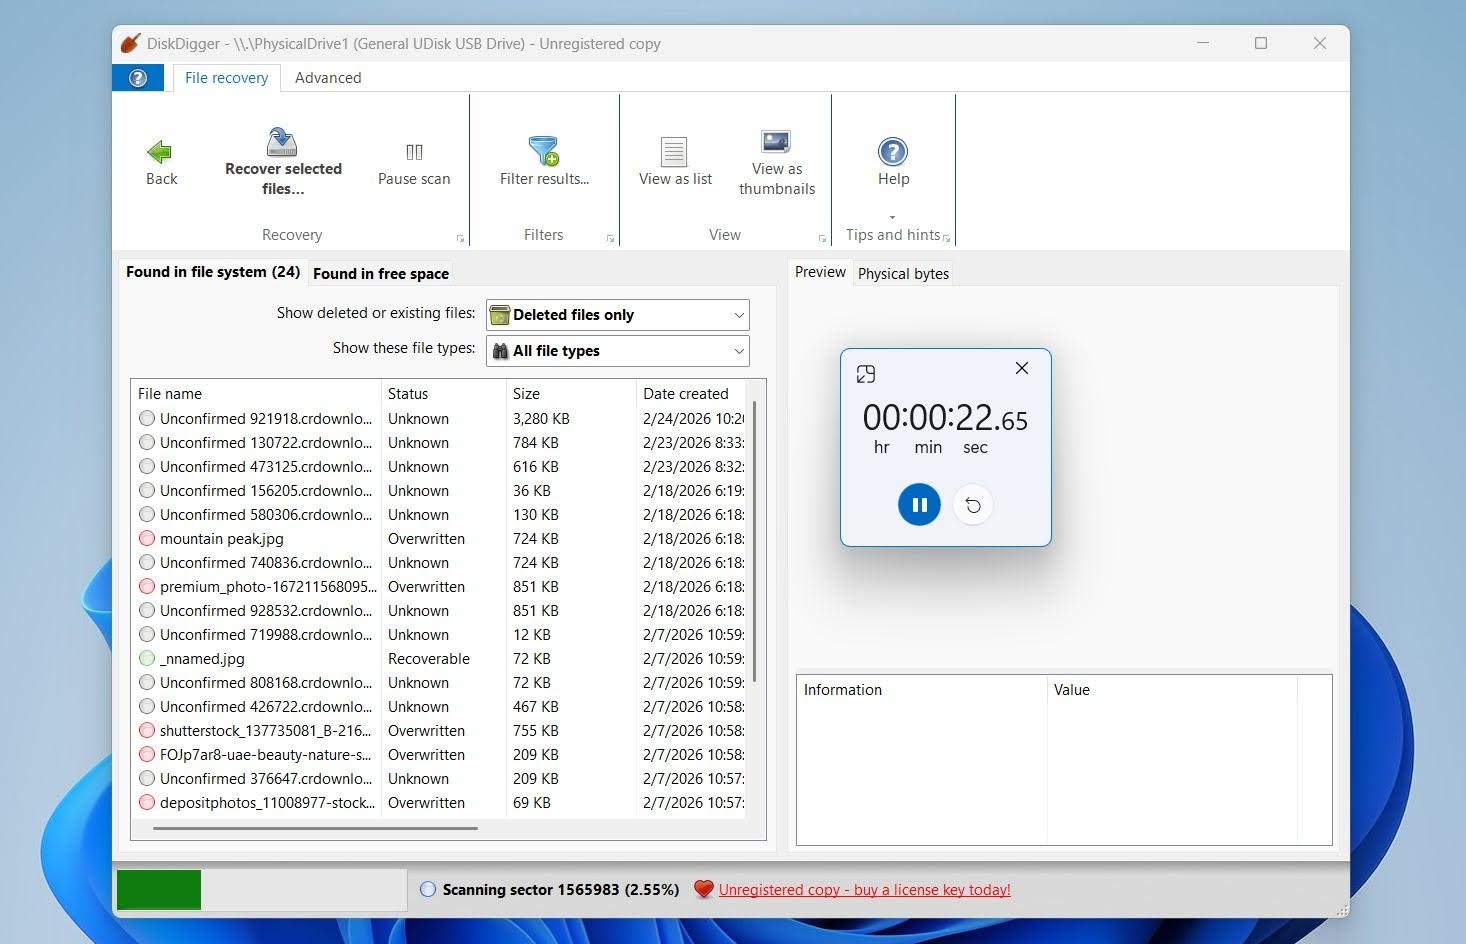Click Unregistered copy buy license link

tap(864, 890)
